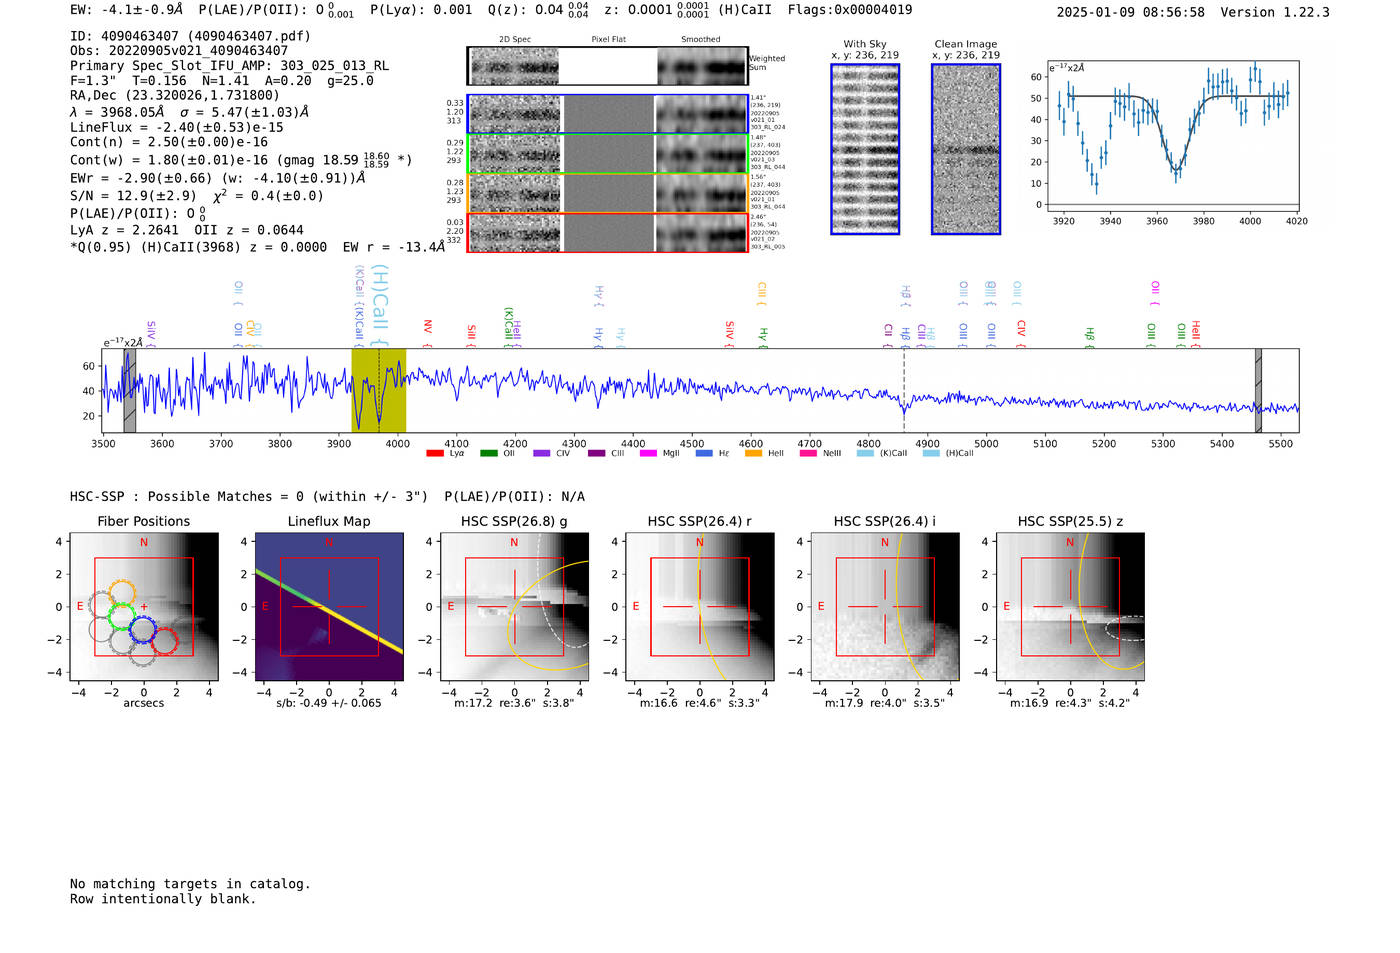Viewport: 1400px width, 953px height.
Task: Click the MgII magenta legend swatch
Action: 648,453
